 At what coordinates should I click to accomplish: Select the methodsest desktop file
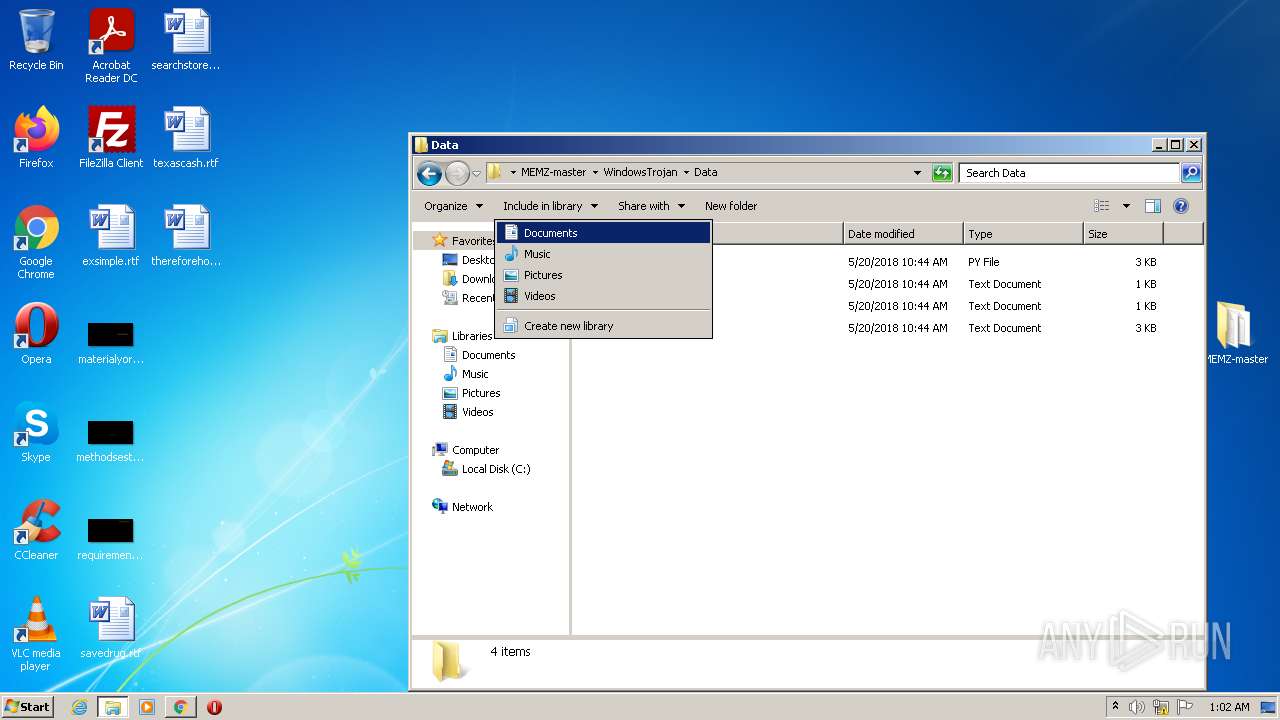click(111, 439)
